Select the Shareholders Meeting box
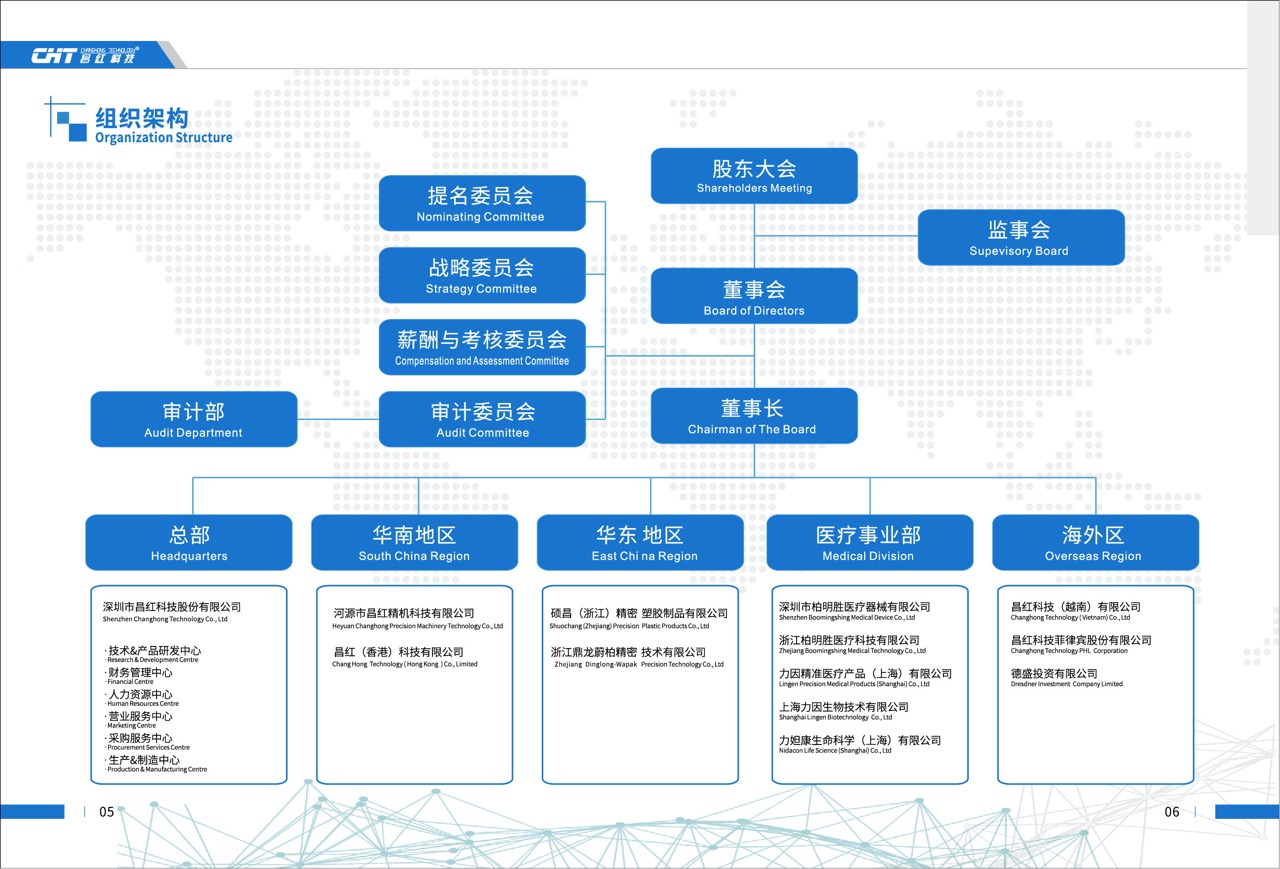This screenshot has width=1280, height=869. (x=754, y=176)
